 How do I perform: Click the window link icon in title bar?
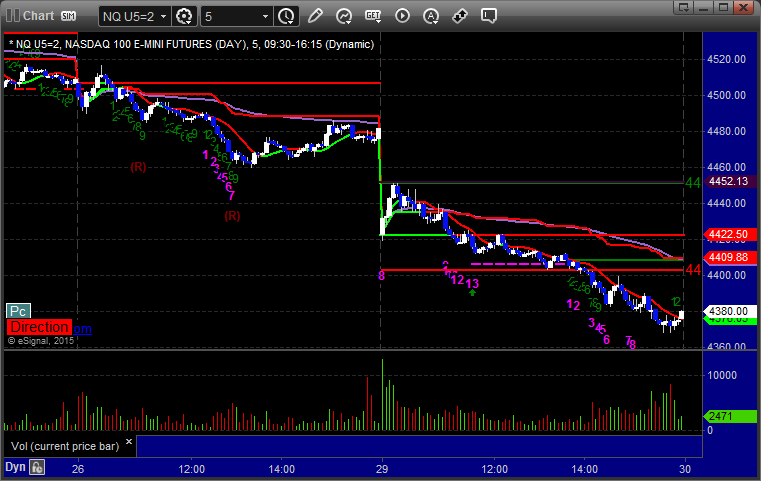tap(684, 7)
